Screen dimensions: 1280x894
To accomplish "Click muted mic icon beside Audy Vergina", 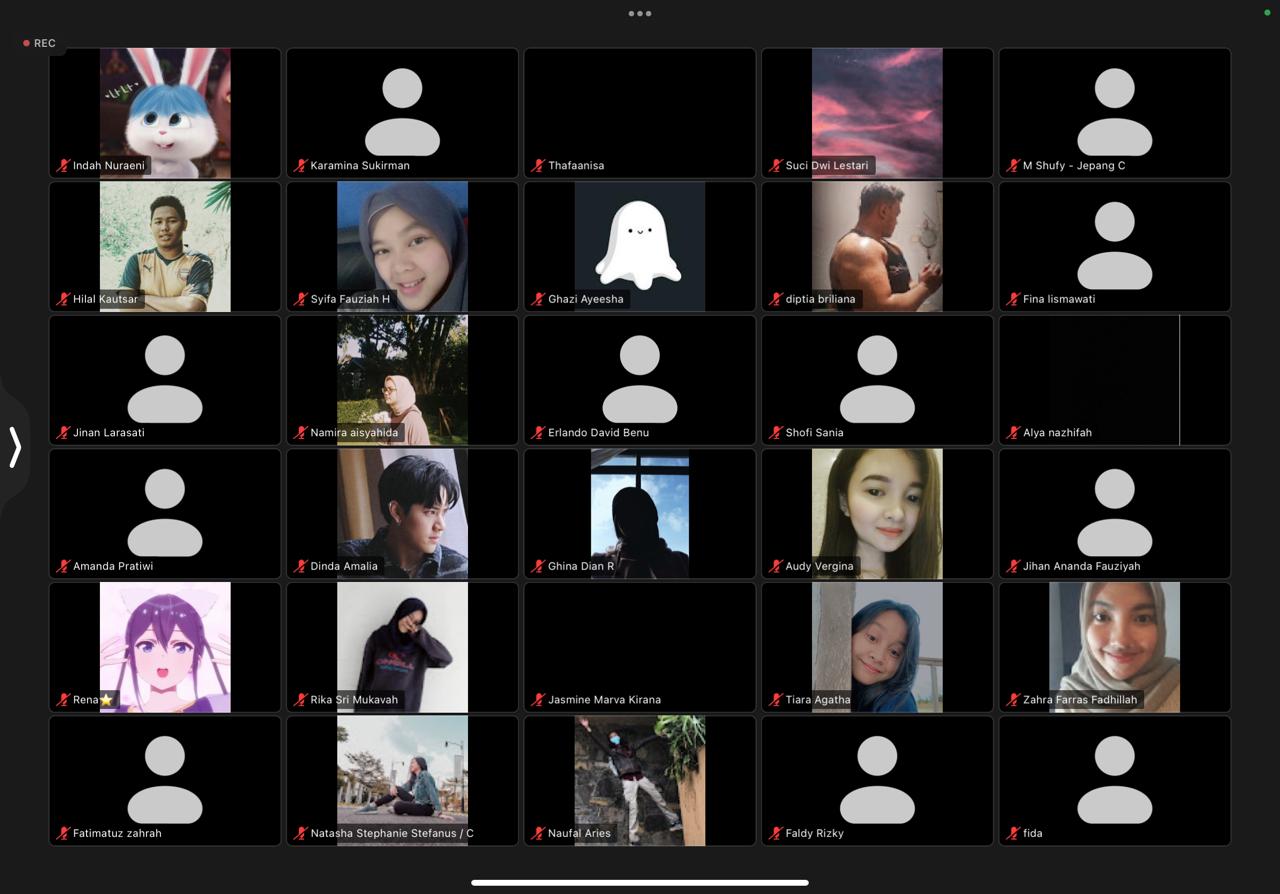I will (776, 566).
